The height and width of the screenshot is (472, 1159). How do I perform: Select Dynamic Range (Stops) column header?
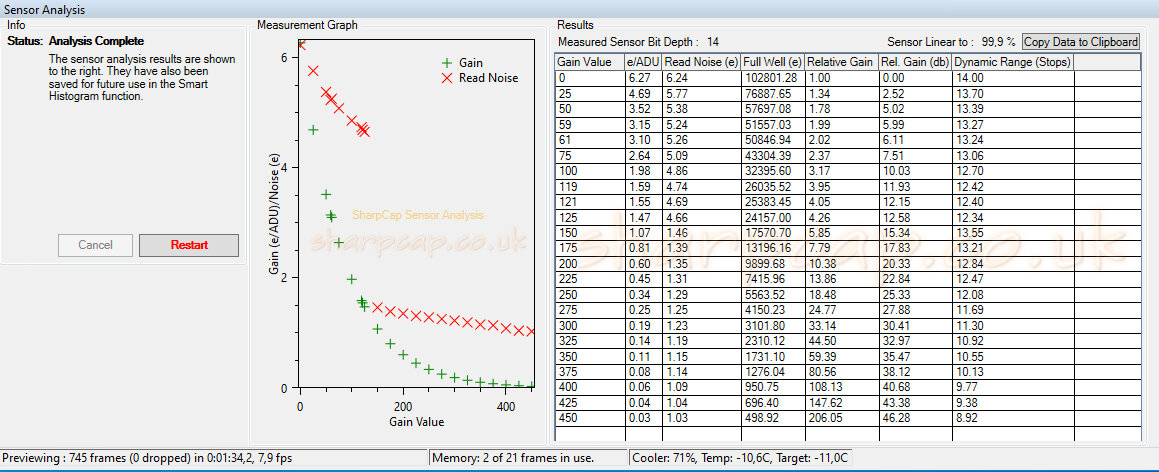[x=1013, y=62]
